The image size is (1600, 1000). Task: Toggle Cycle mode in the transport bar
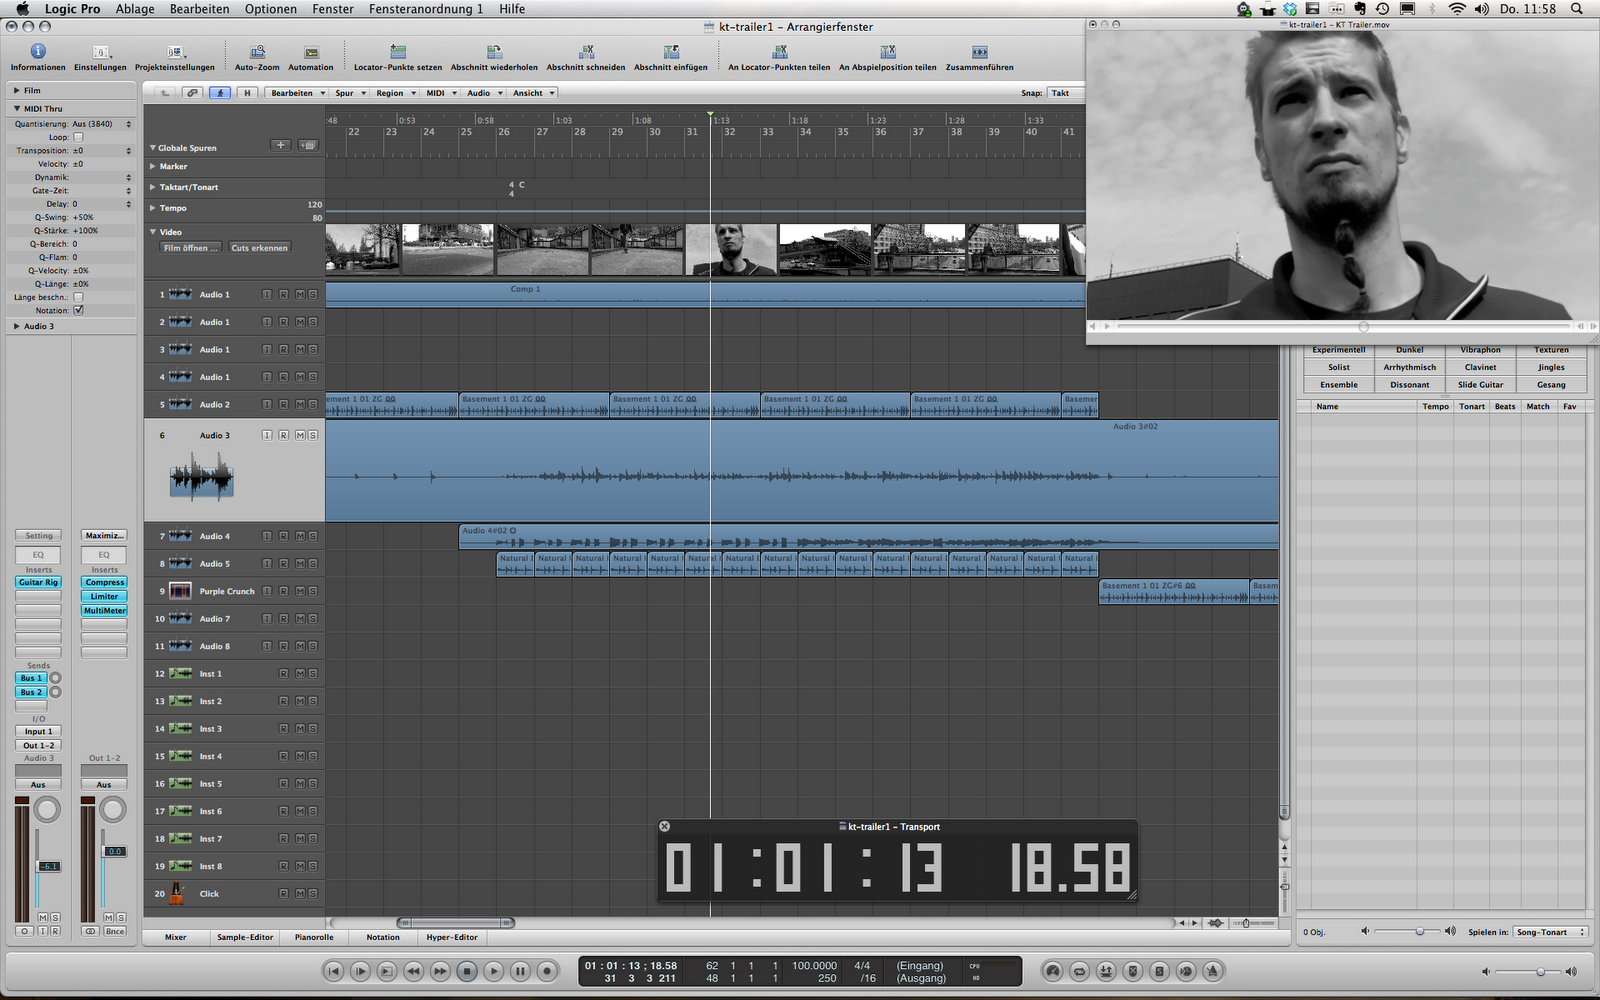point(1080,971)
